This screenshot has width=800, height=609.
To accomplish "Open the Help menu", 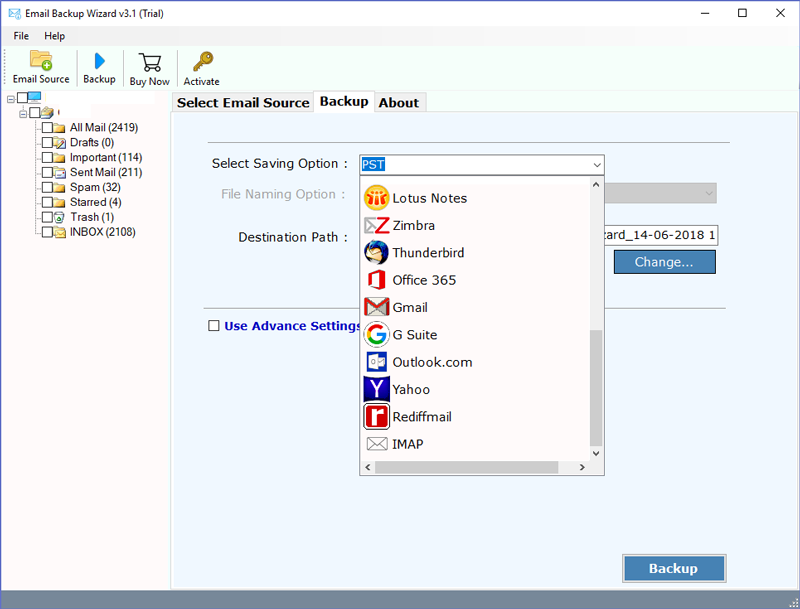I will click(x=55, y=36).
